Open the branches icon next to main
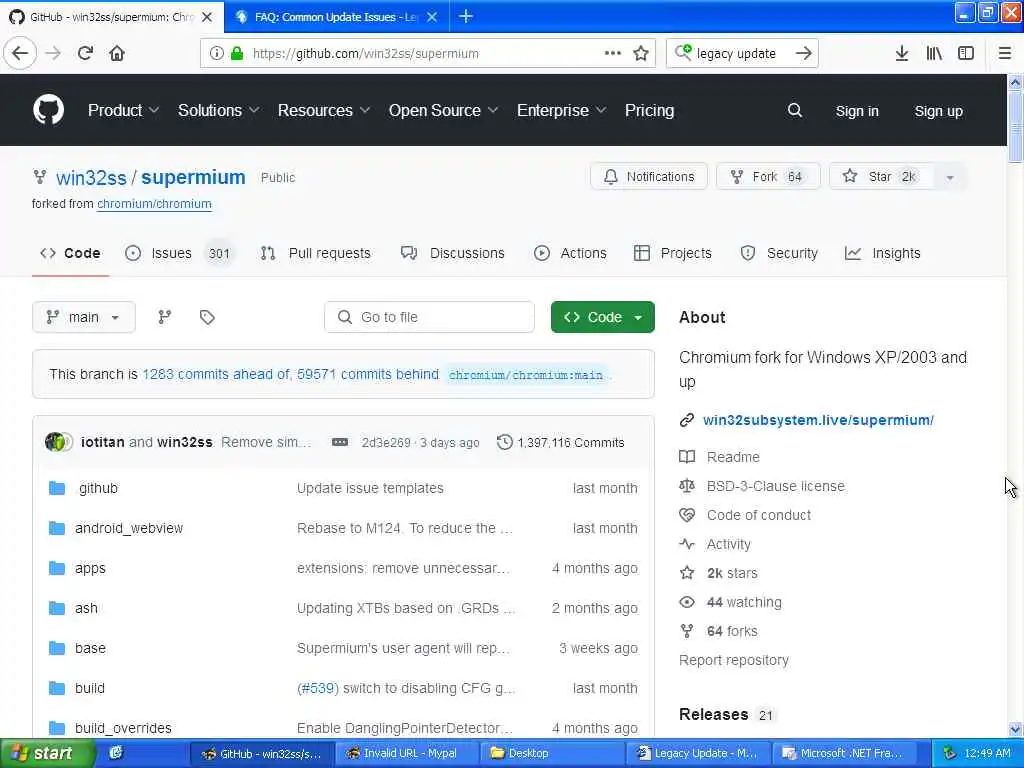Screen dimensions: 1024x768 [x=165, y=317]
